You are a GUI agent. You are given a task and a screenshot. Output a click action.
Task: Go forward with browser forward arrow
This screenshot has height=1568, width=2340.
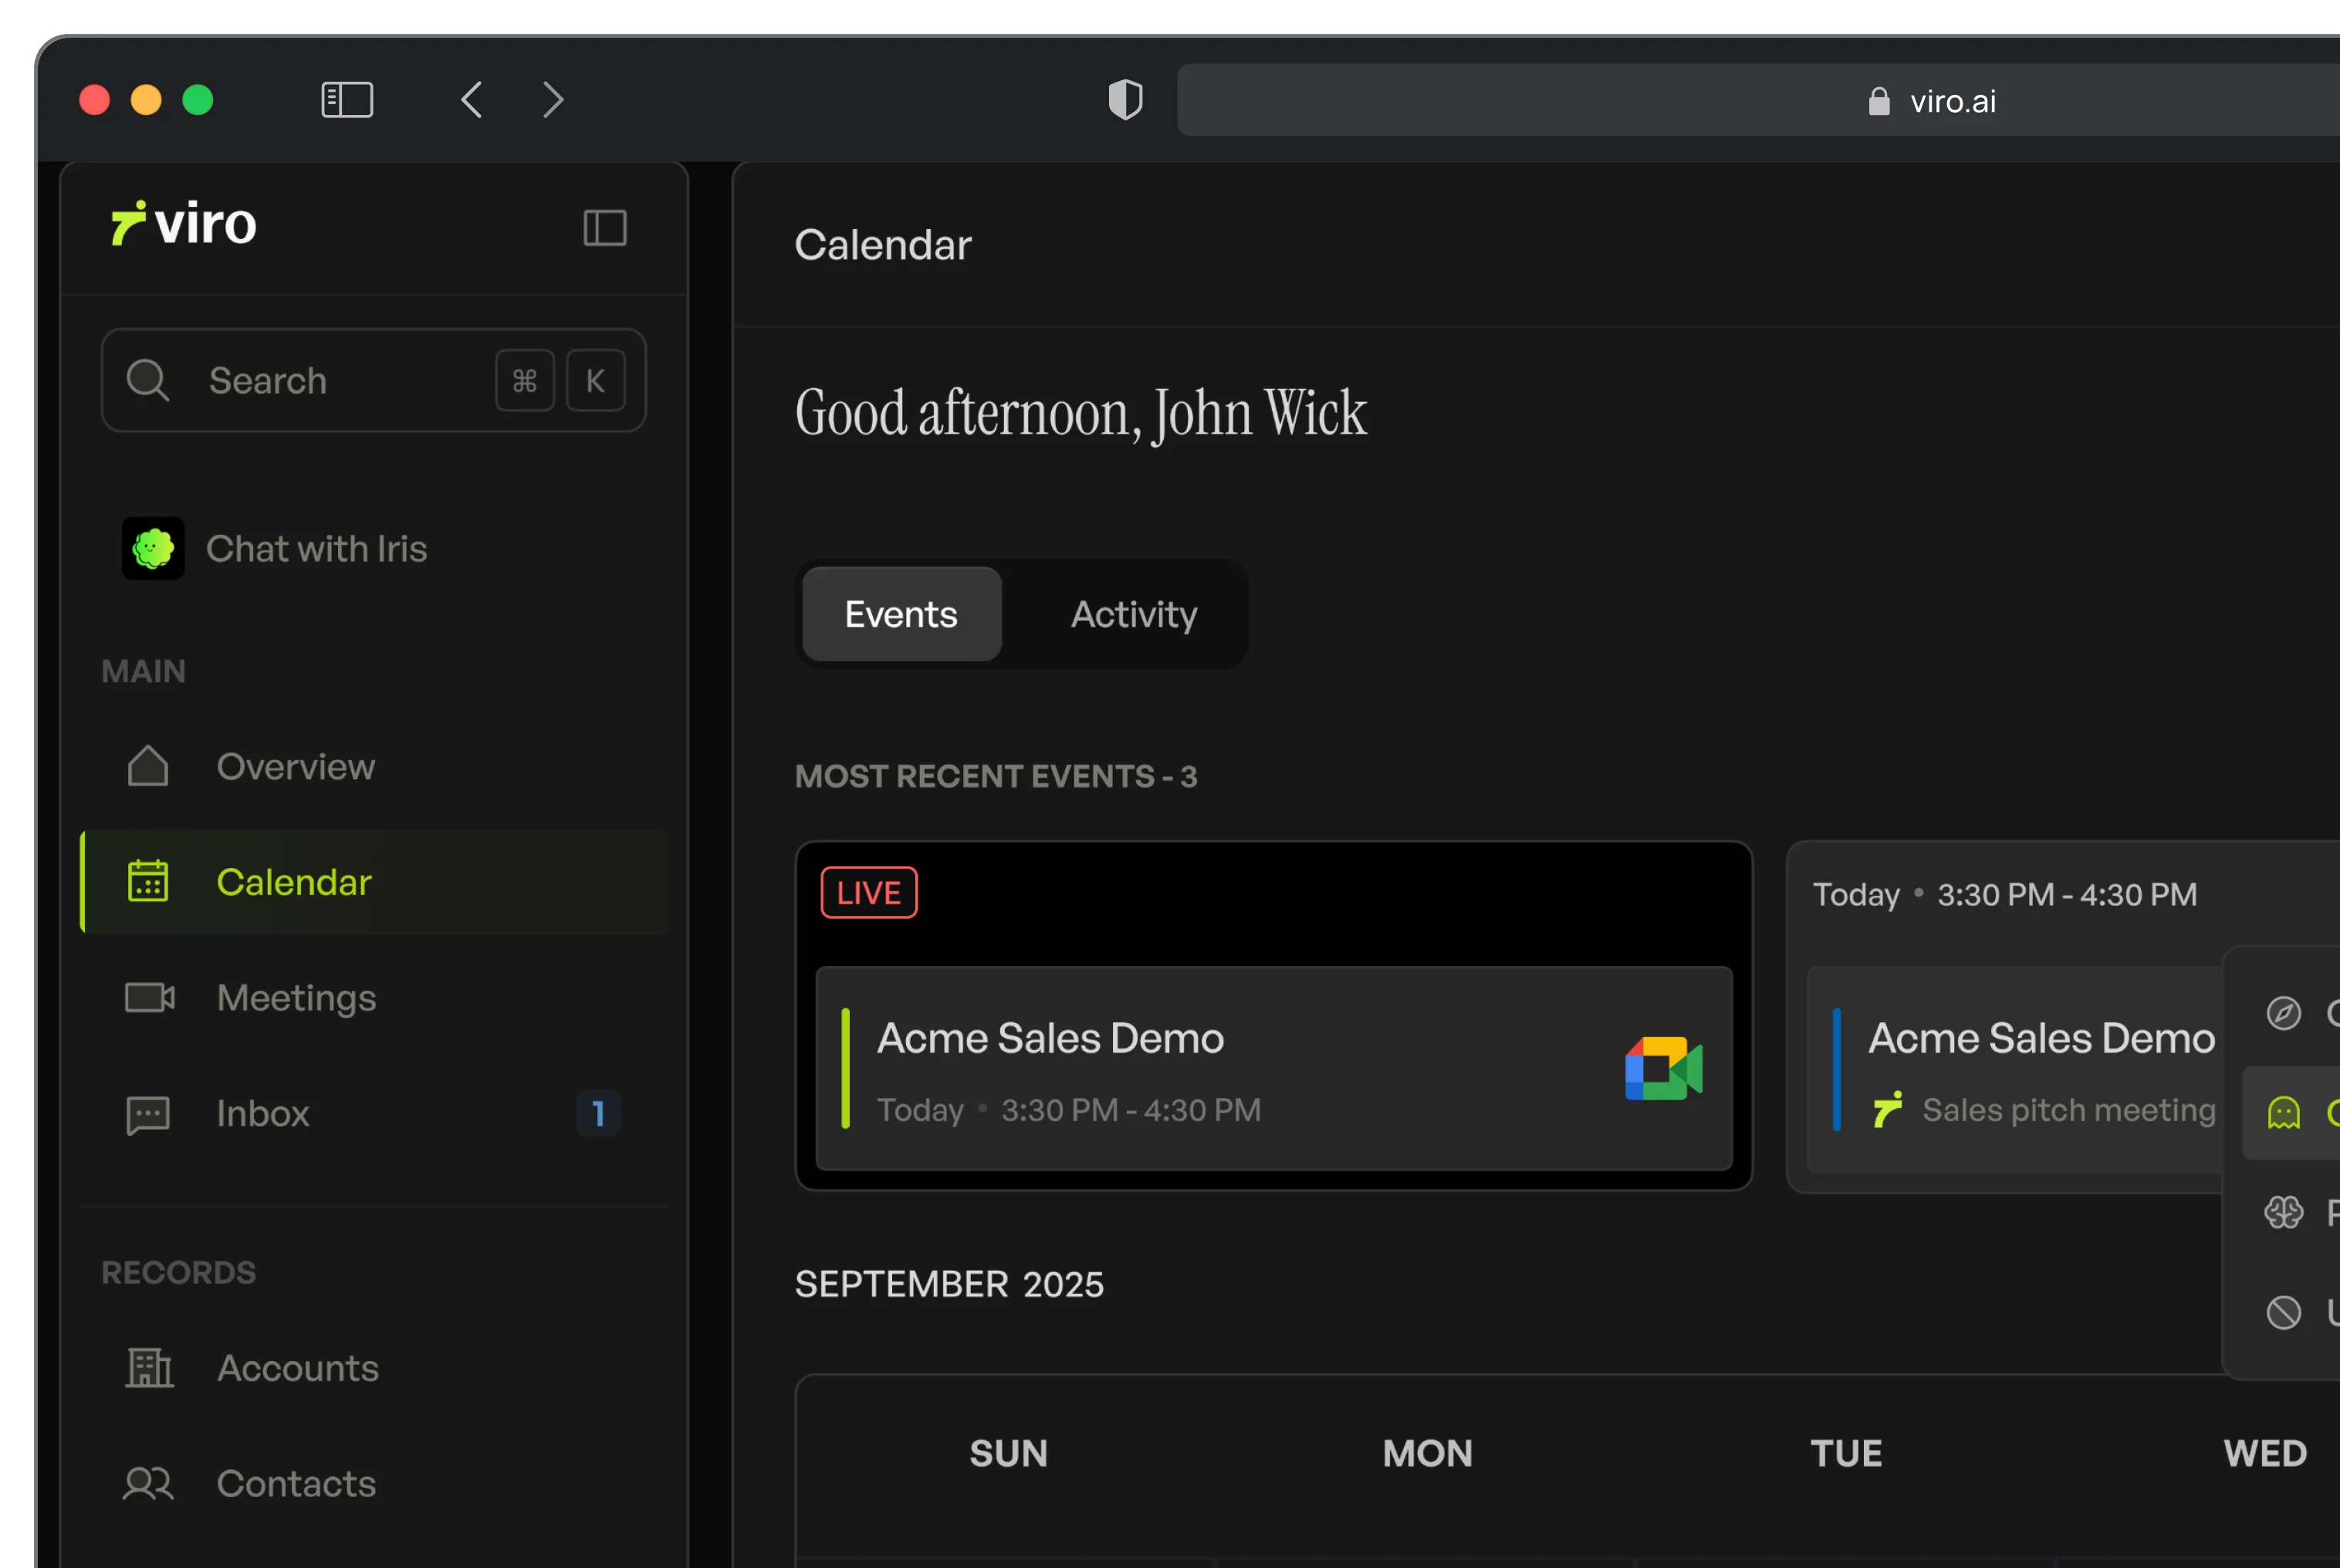pyautogui.click(x=553, y=100)
